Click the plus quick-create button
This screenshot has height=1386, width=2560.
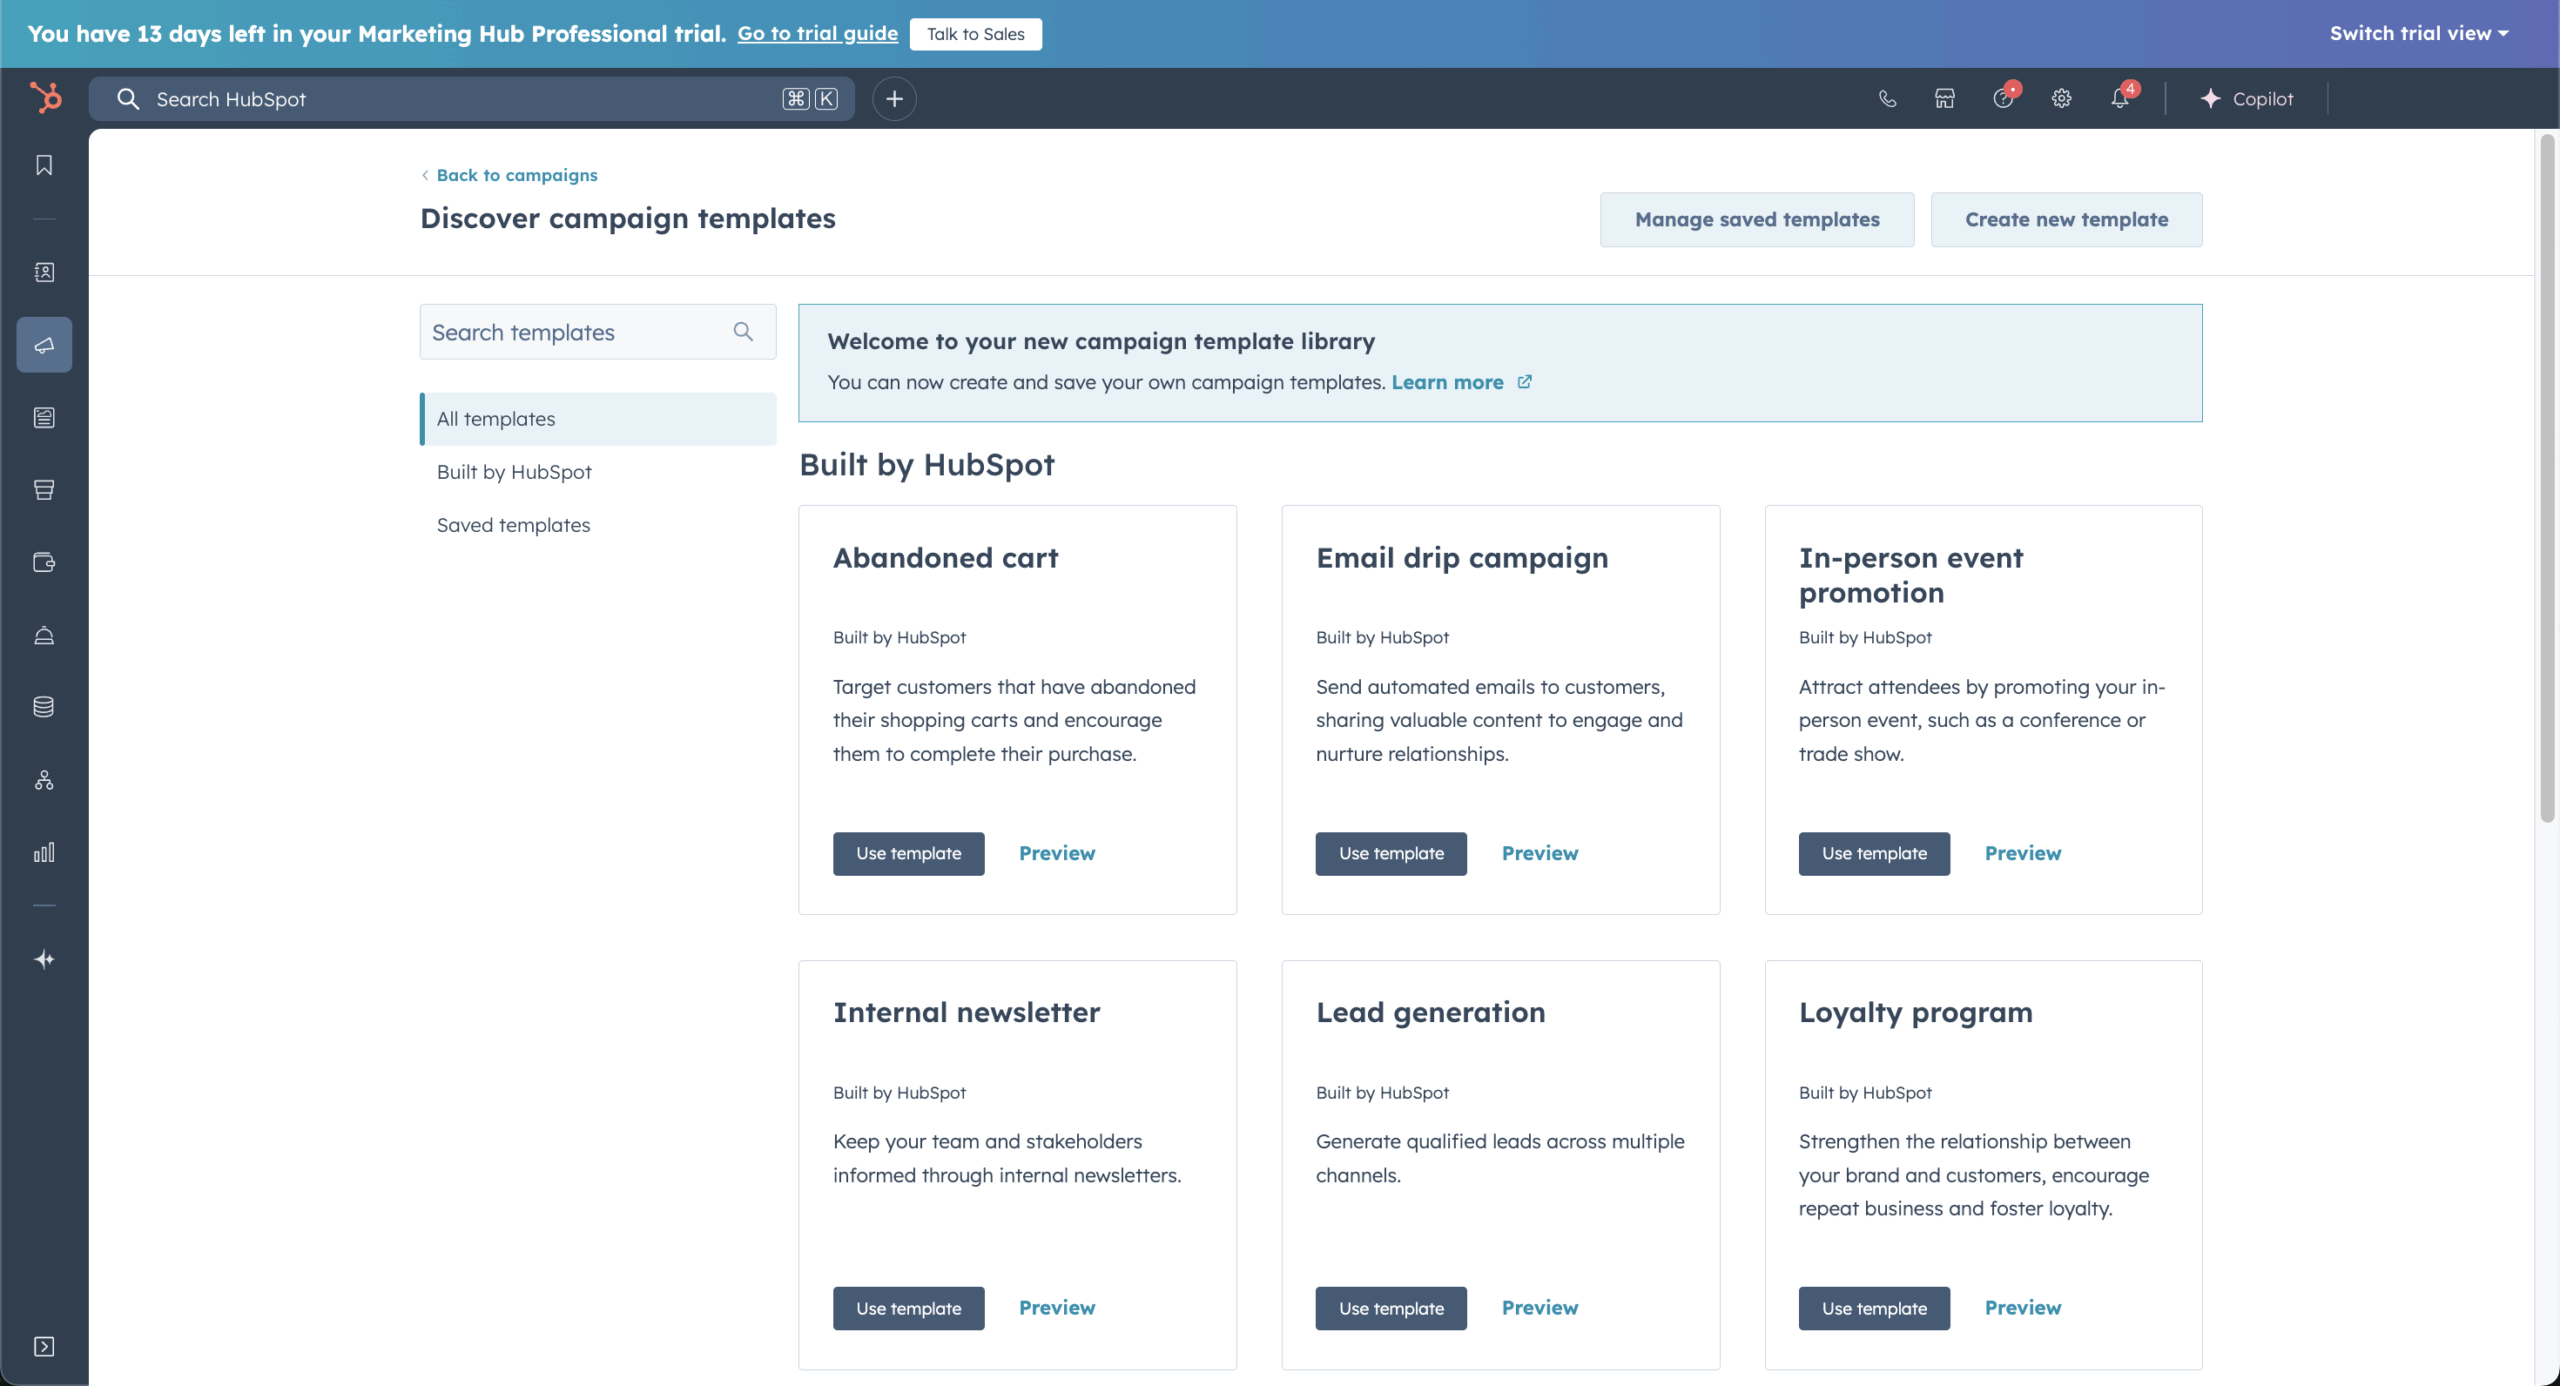(894, 98)
